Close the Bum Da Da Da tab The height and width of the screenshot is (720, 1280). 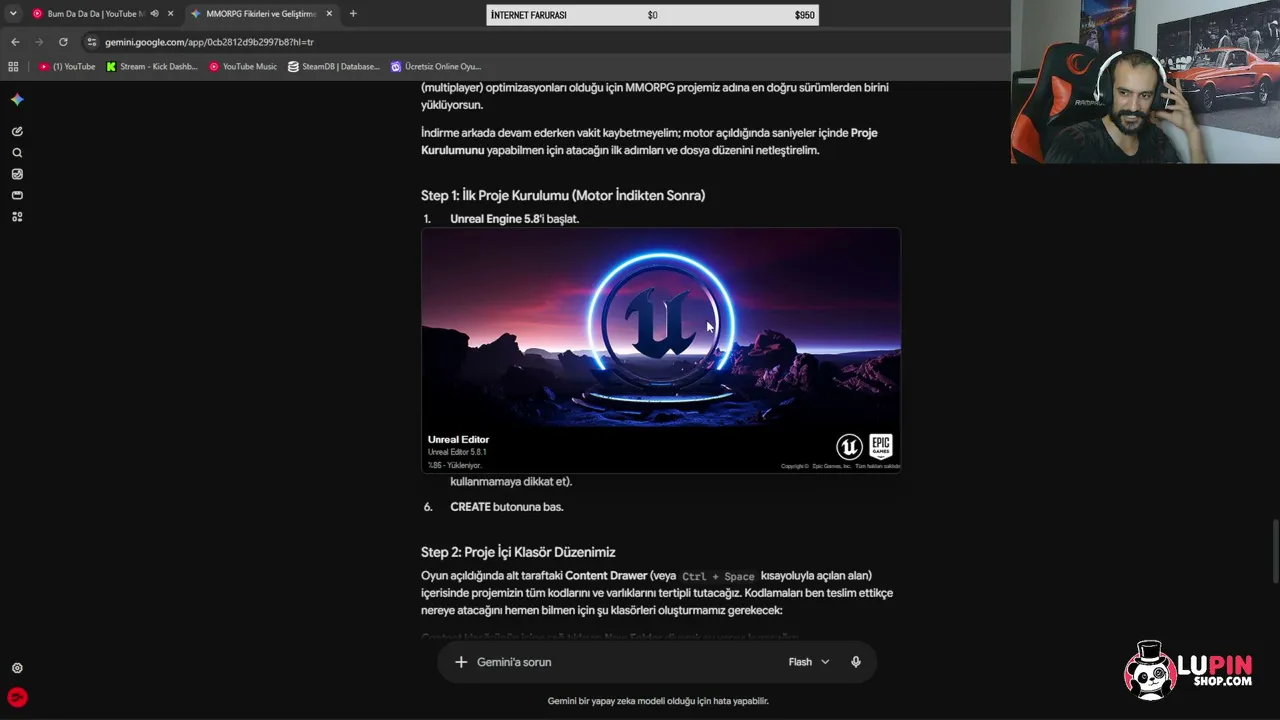point(170,14)
